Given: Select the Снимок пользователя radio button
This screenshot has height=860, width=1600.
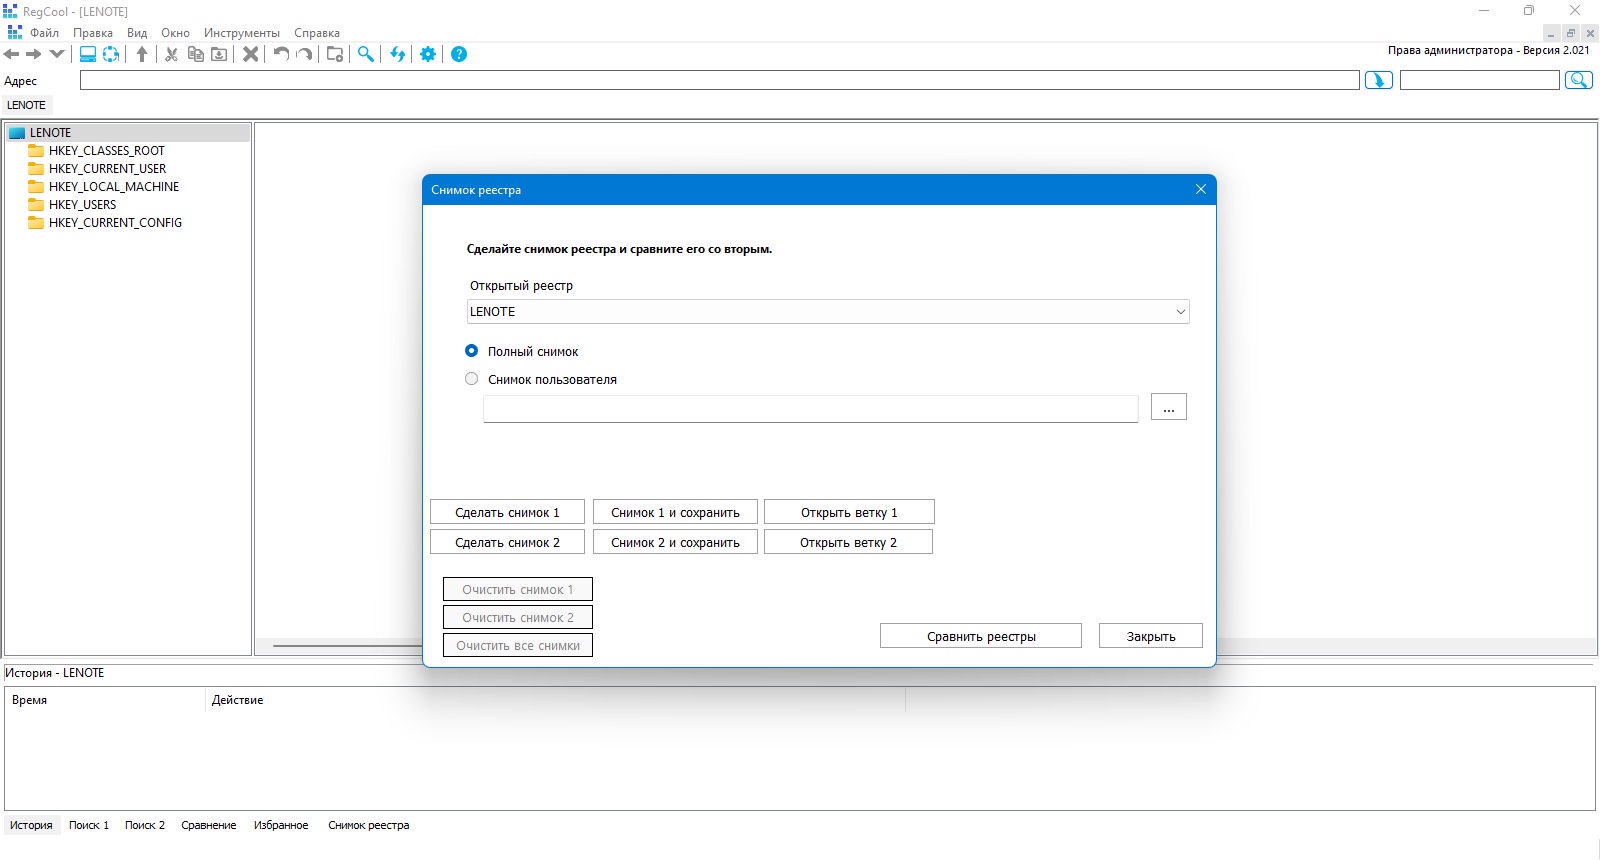Looking at the screenshot, I should [x=471, y=379].
